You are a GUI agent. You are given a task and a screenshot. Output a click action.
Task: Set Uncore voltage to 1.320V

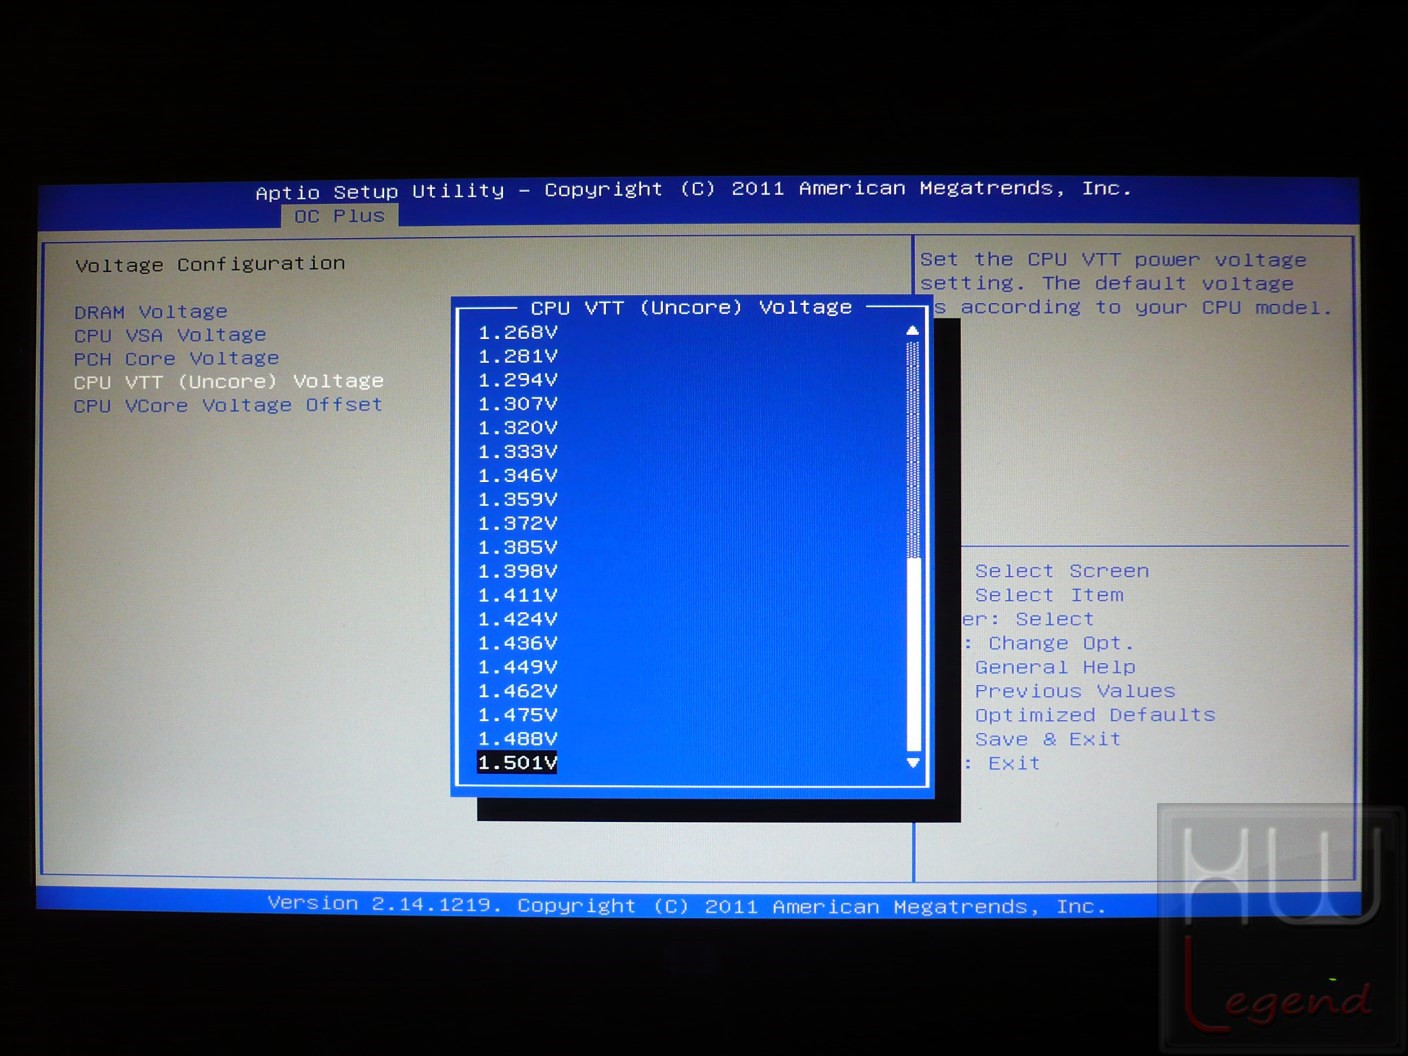[518, 428]
